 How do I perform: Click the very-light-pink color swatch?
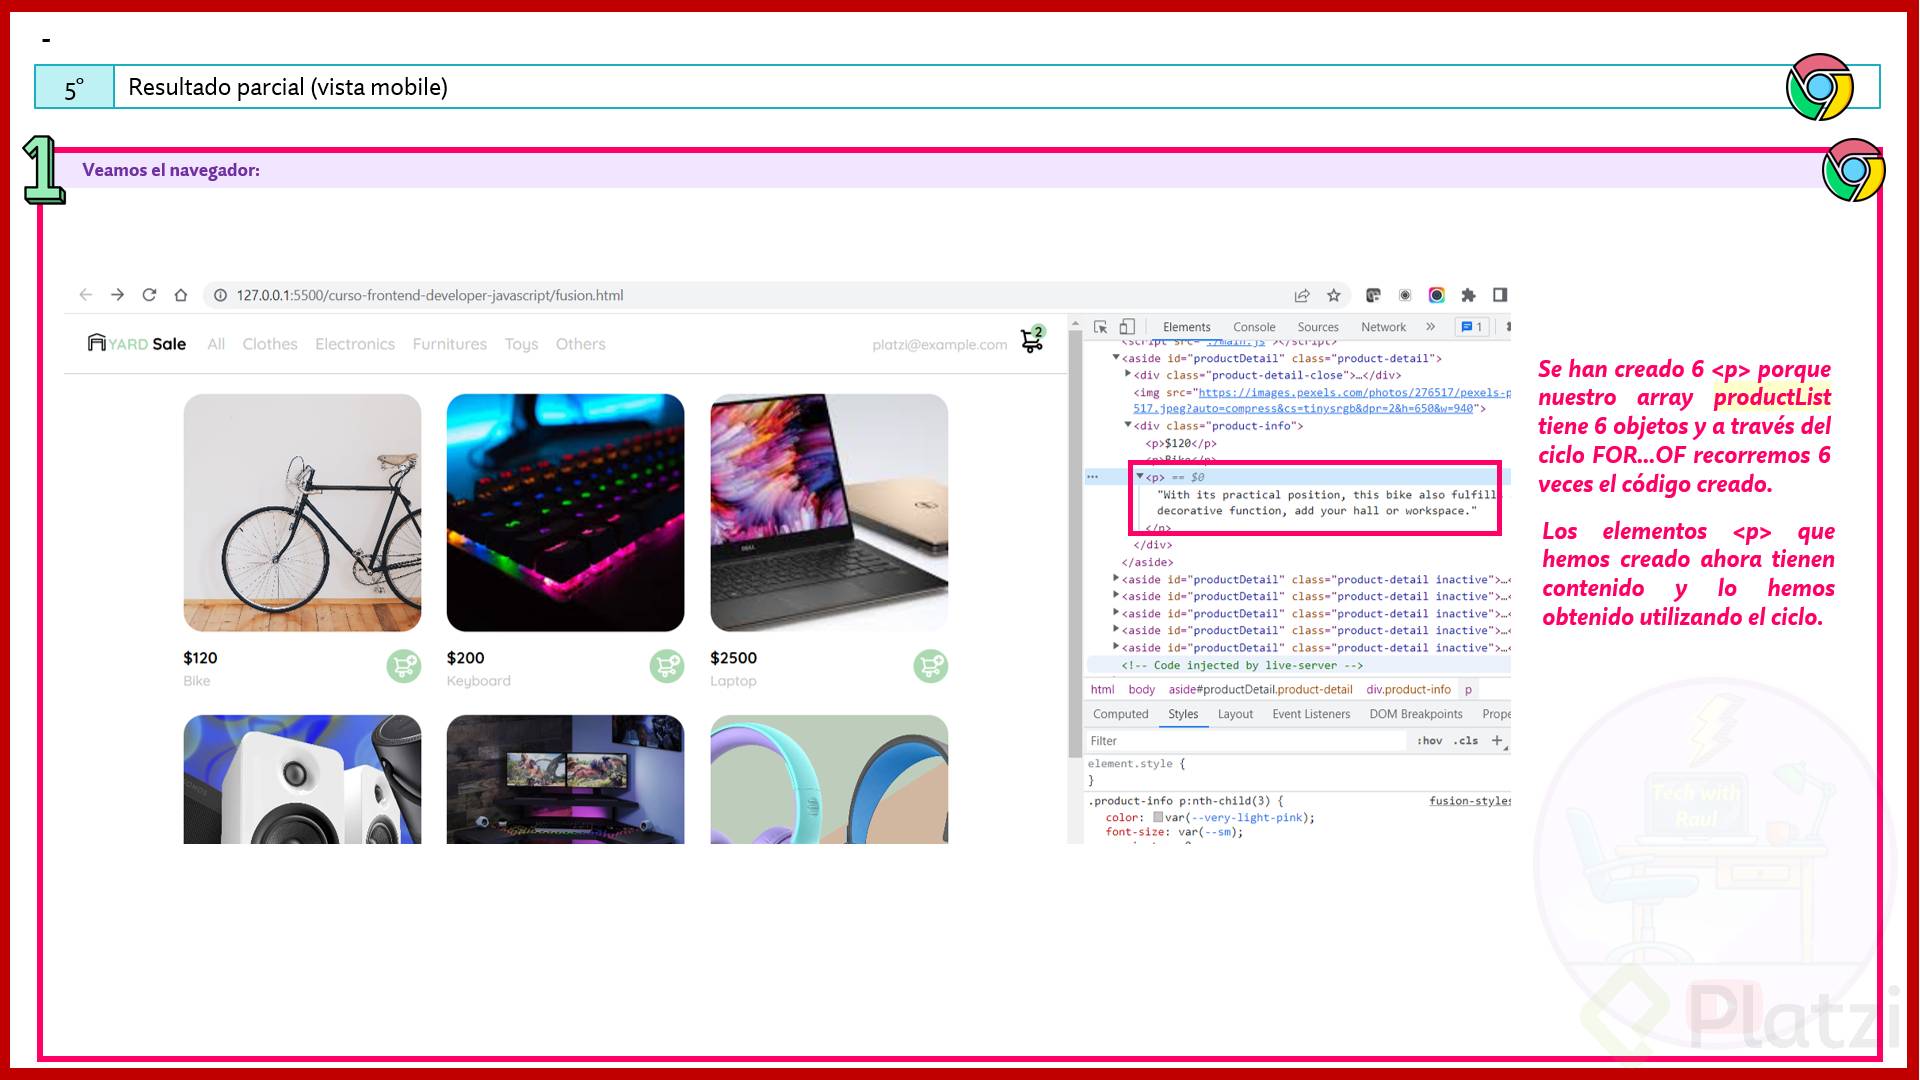(x=1158, y=817)
